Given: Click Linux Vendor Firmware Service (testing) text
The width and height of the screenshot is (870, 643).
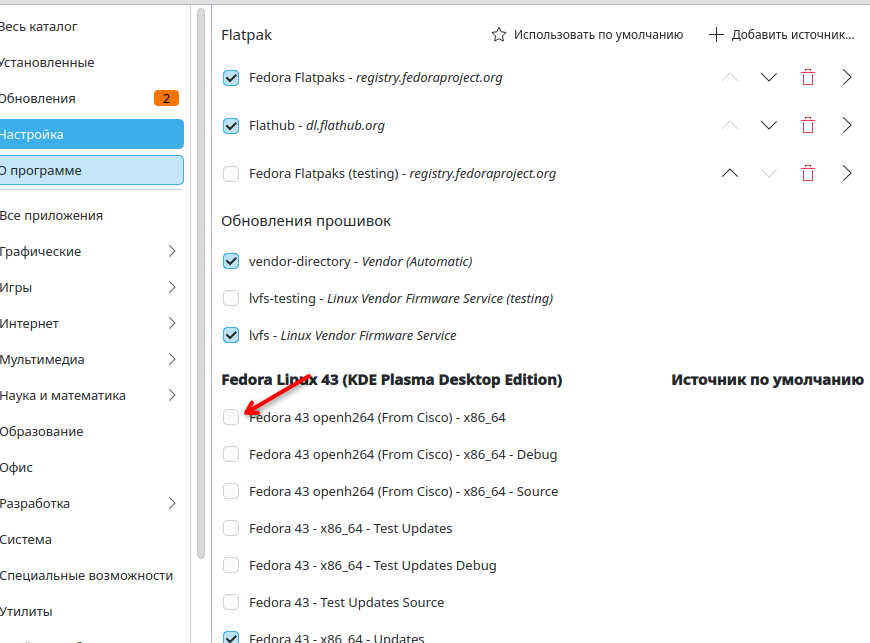Looking at the screenshot, I should tap(440, 298).
